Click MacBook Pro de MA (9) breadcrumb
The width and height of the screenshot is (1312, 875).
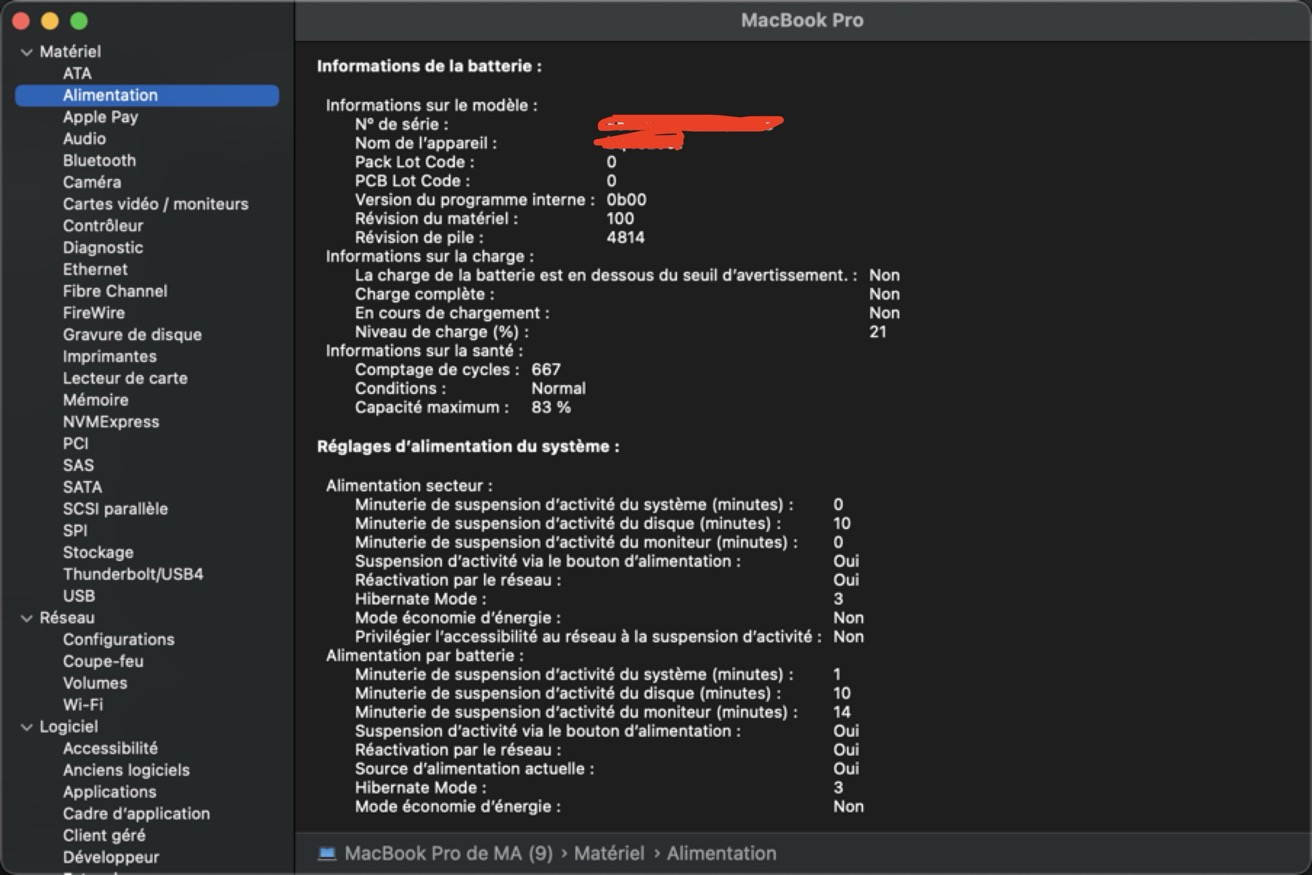coord(448,853)
